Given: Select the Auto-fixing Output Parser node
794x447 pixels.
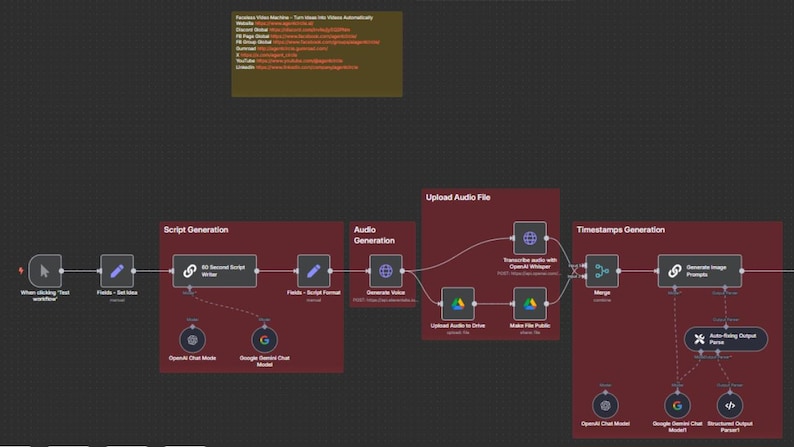Looking at the screenshot, I should tap(726, 339).
